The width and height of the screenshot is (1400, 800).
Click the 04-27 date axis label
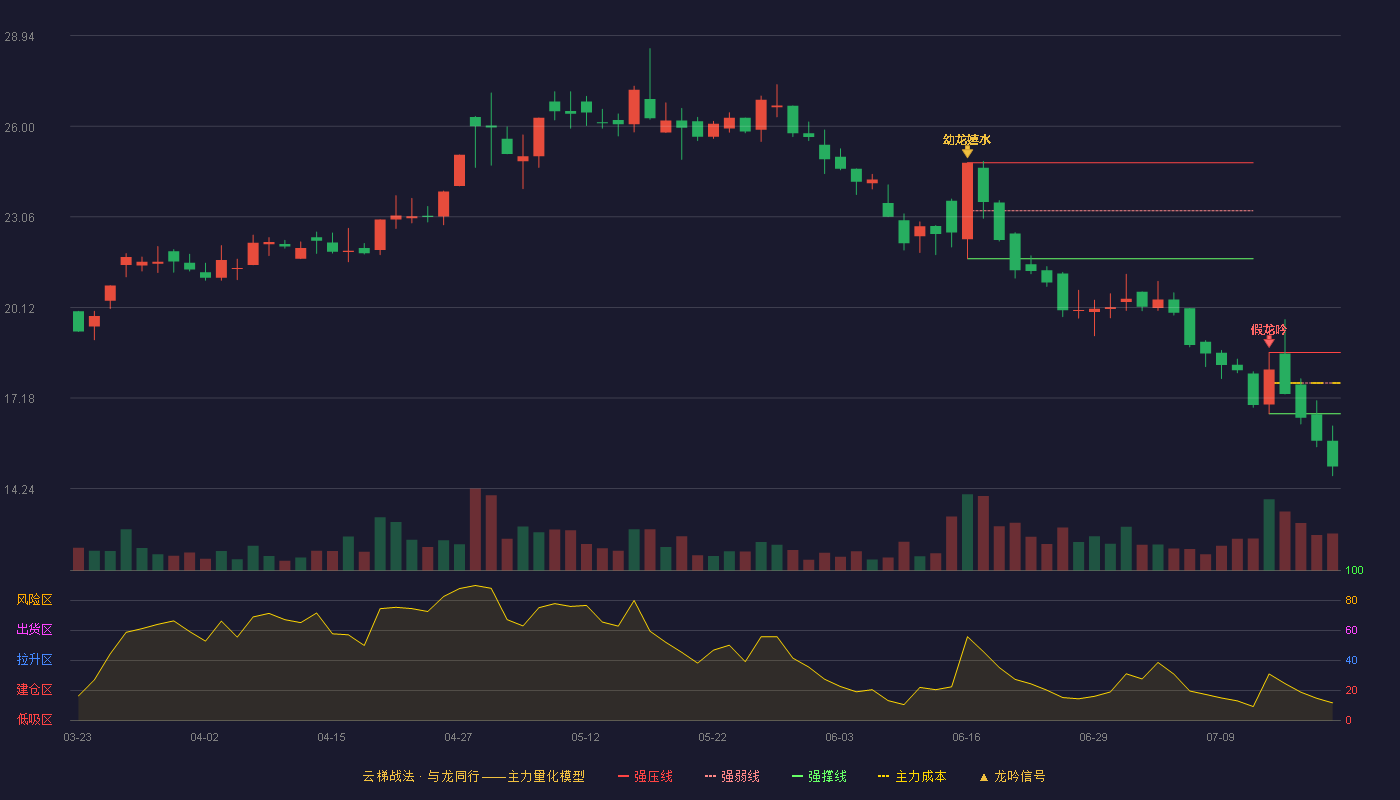(458, 737)
